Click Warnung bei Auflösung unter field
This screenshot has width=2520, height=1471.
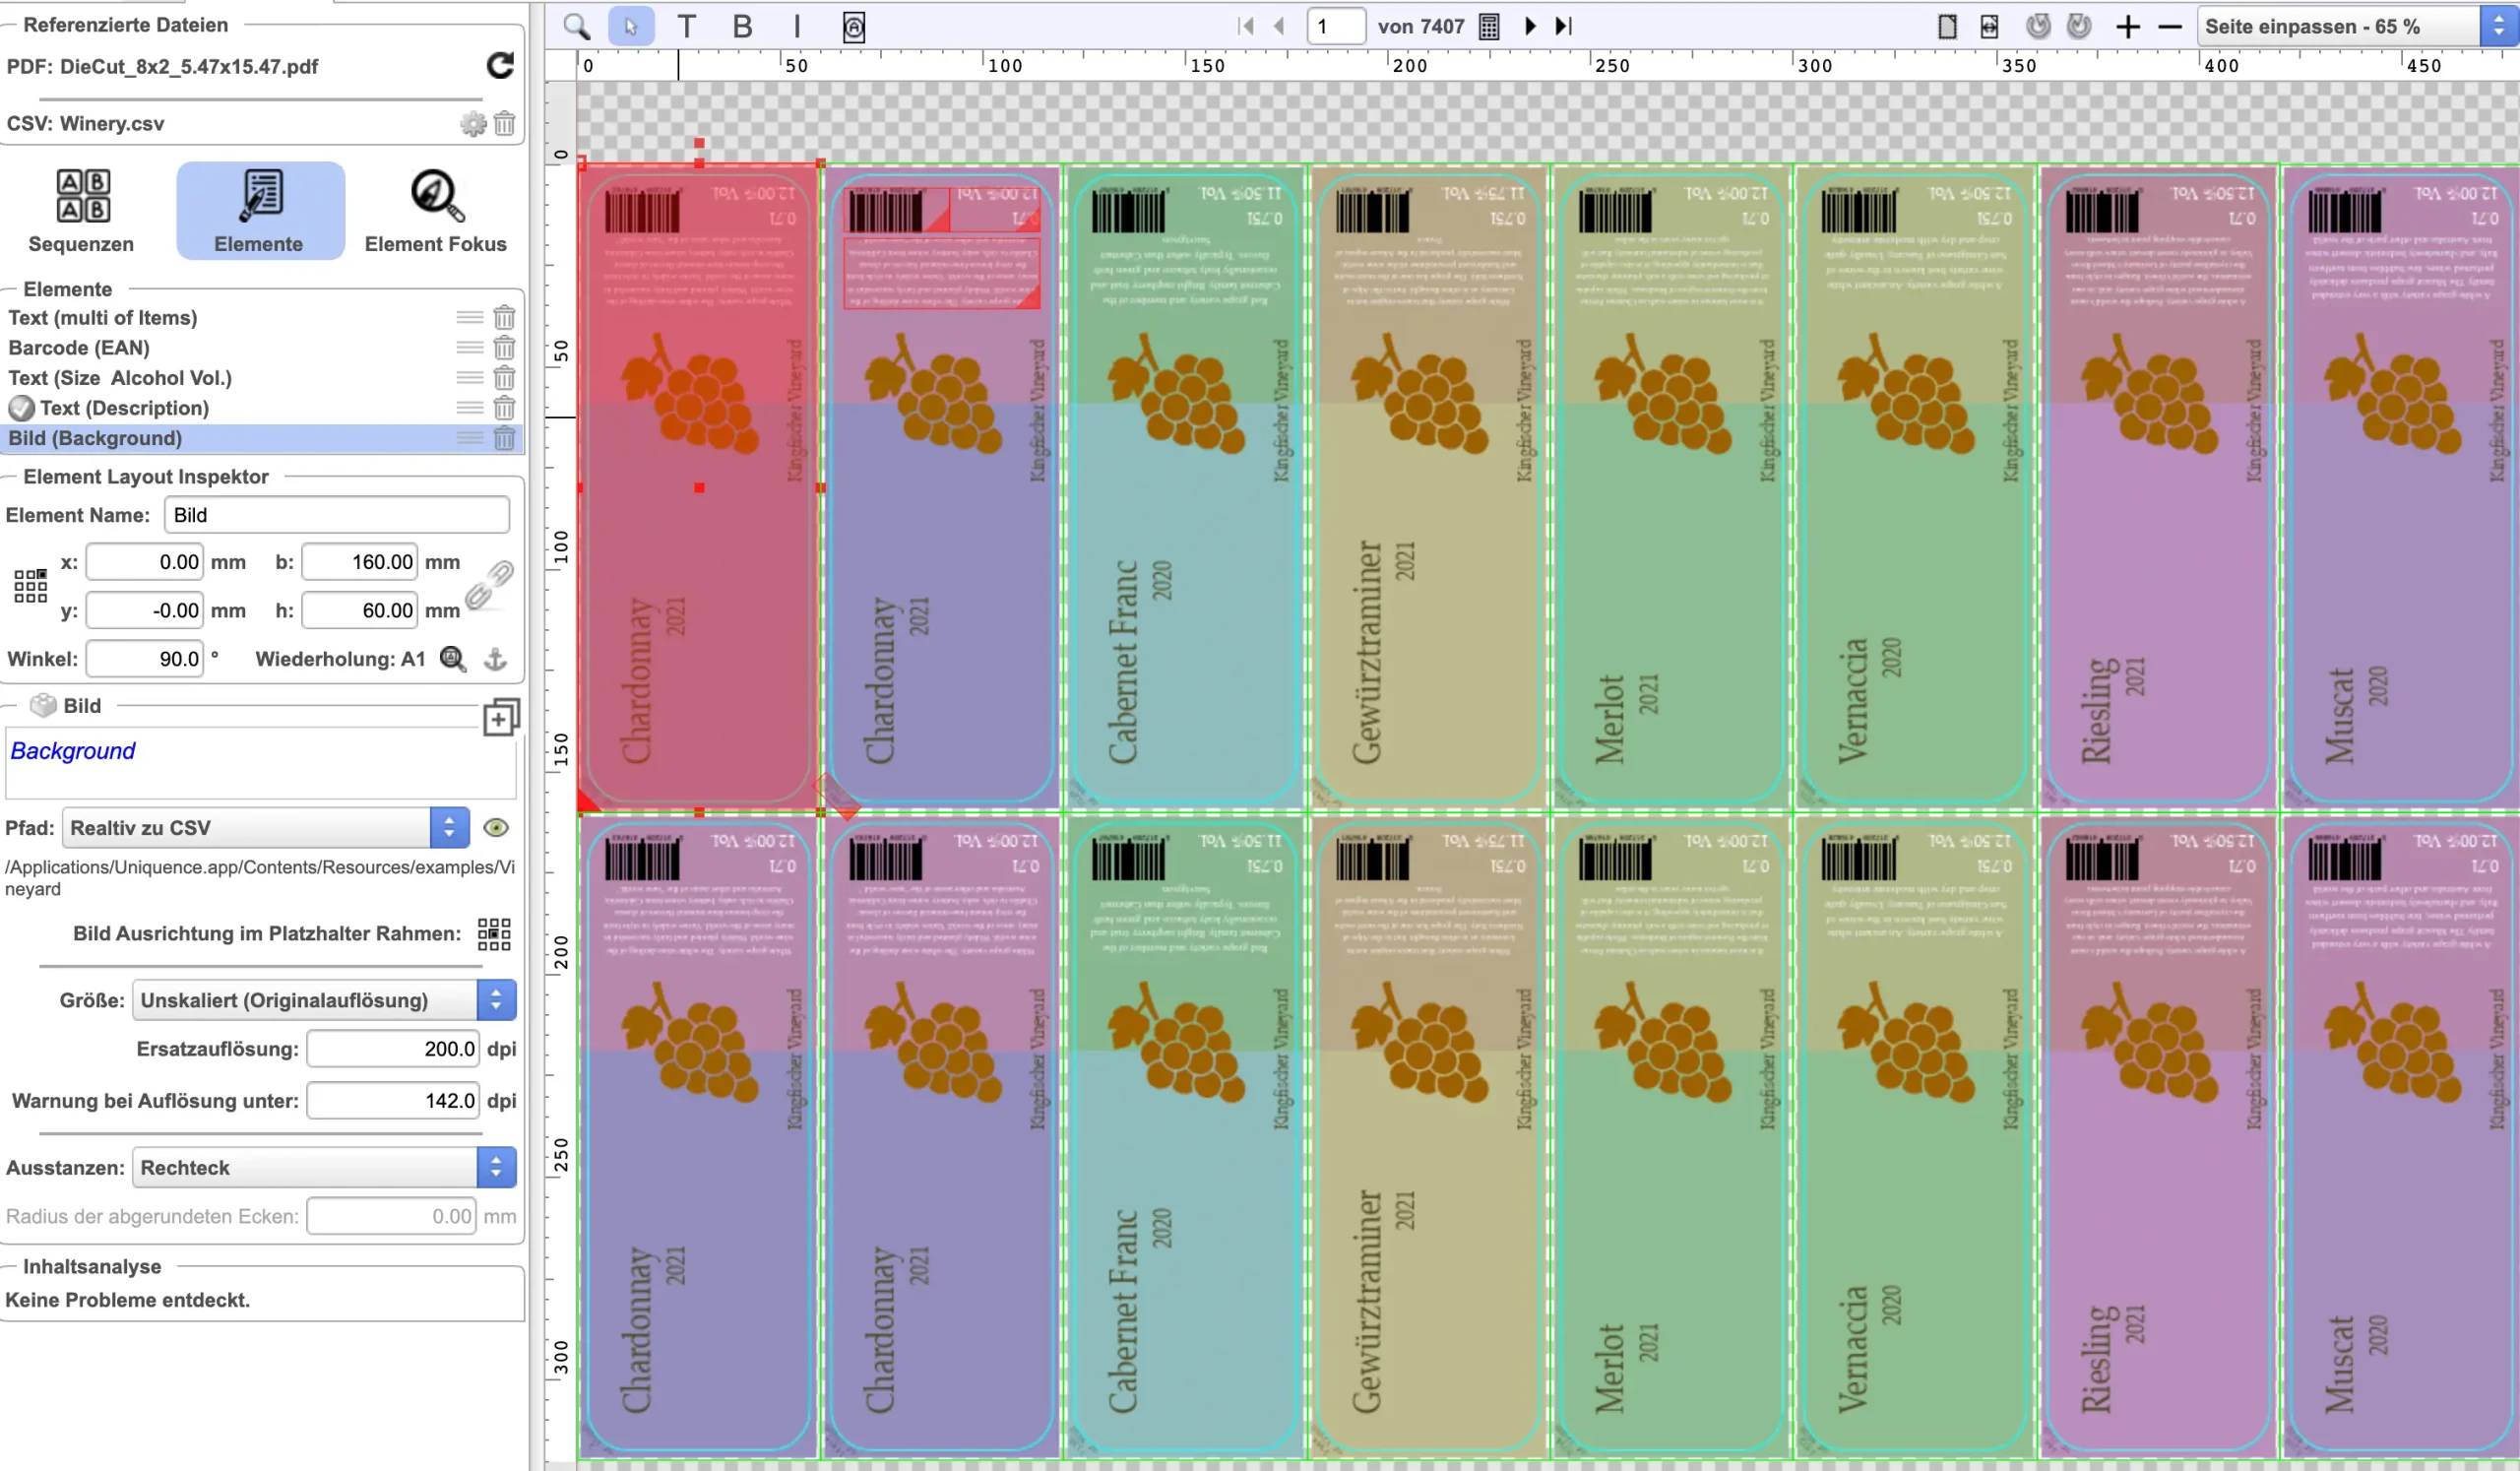pos(393,1101)
